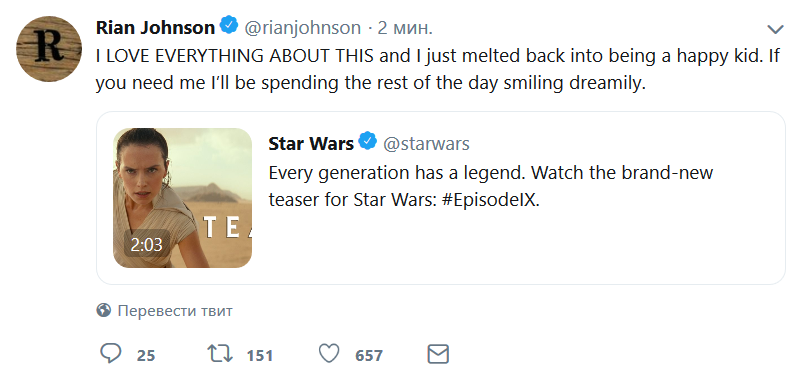Click the Перевести твит translate link
Image resolution: width=802 pixels, height=376 pixels.
coord(175,311)
